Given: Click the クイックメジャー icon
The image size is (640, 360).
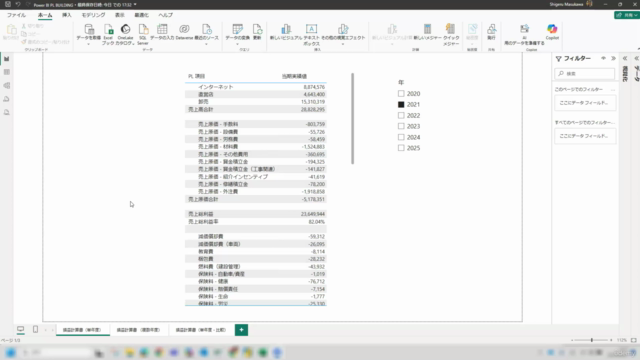Looking at the screenshot, I should pos(451,29).
